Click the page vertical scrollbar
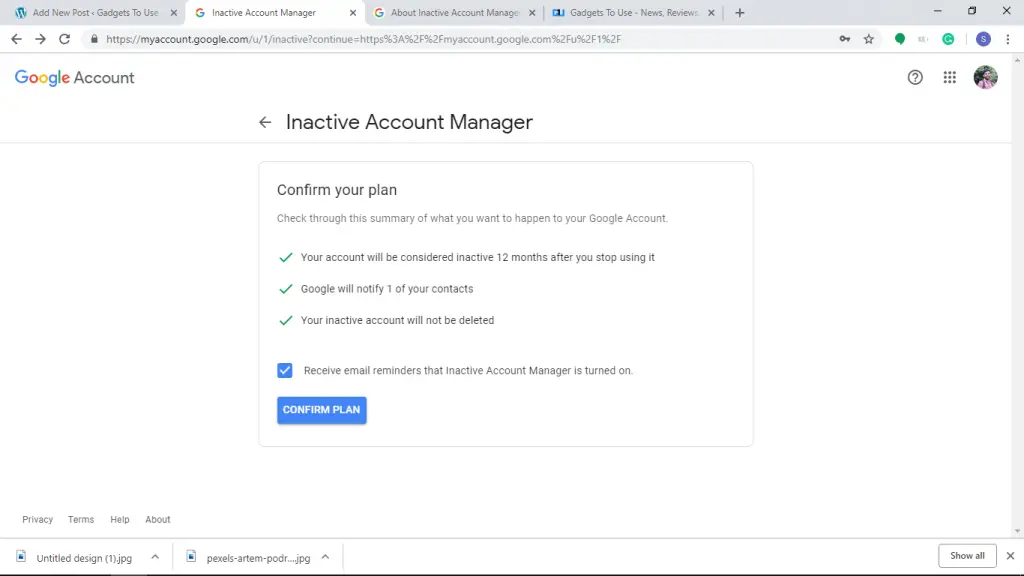The height and width of the screenshot is (576, 1024). point(1017,296)
